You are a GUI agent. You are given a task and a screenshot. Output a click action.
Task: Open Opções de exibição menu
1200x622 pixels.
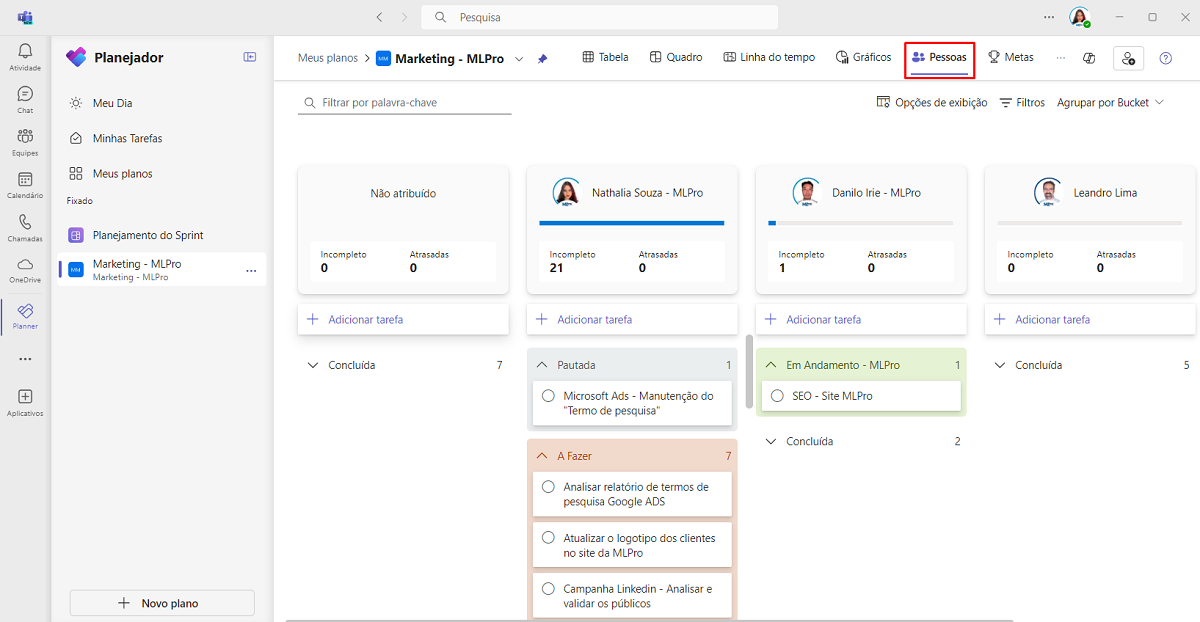[931, 102]
